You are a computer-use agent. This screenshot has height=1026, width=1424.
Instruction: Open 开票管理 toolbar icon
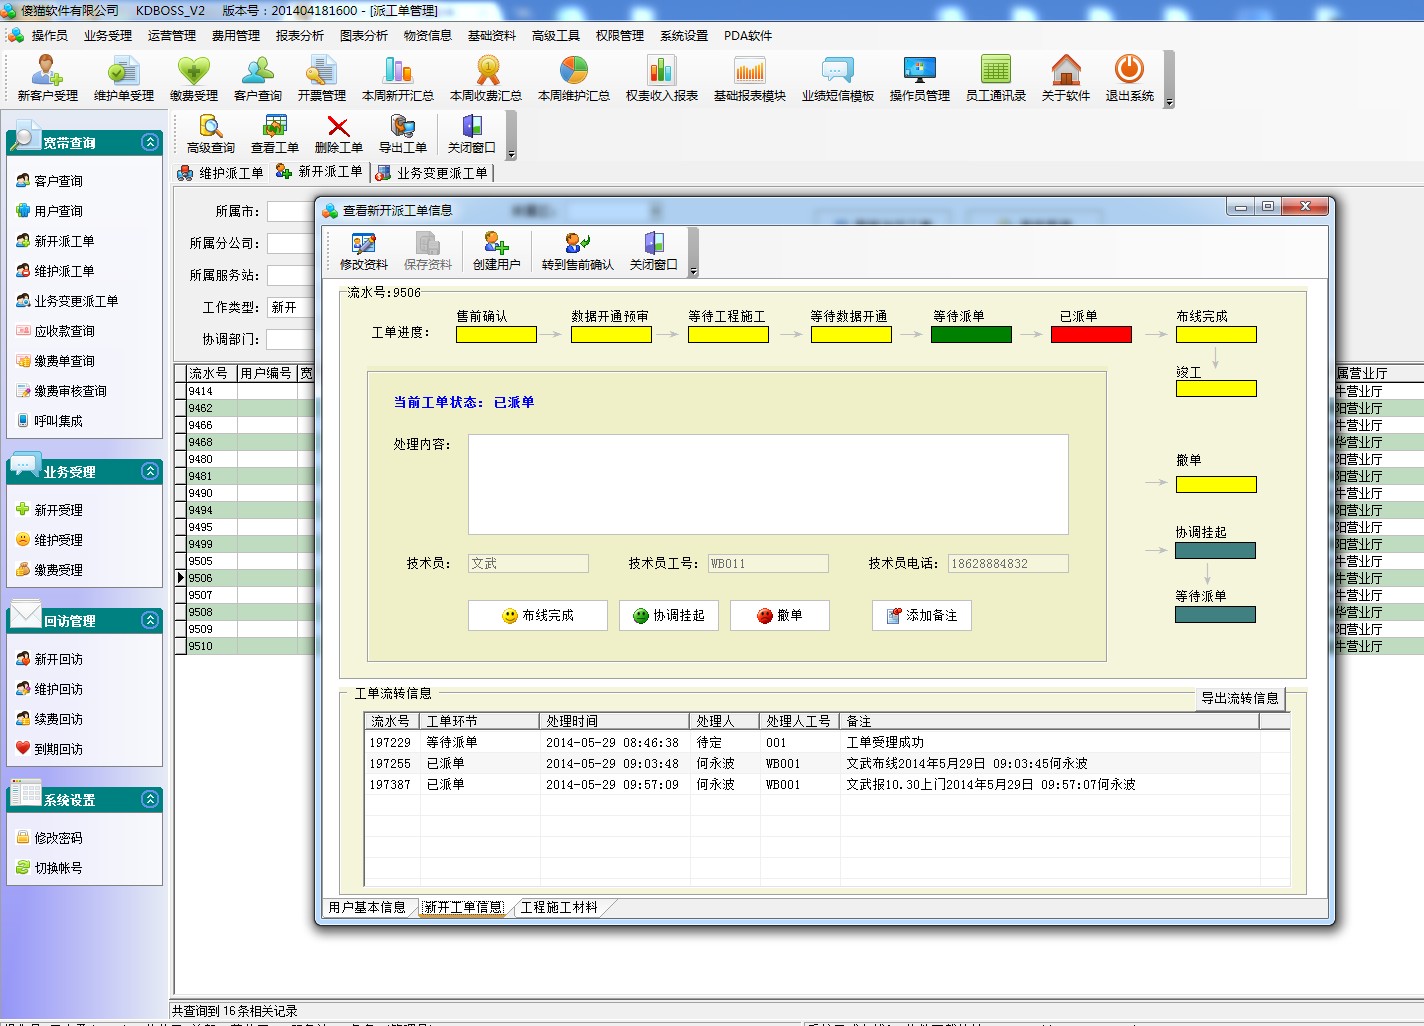coord(322,78)
